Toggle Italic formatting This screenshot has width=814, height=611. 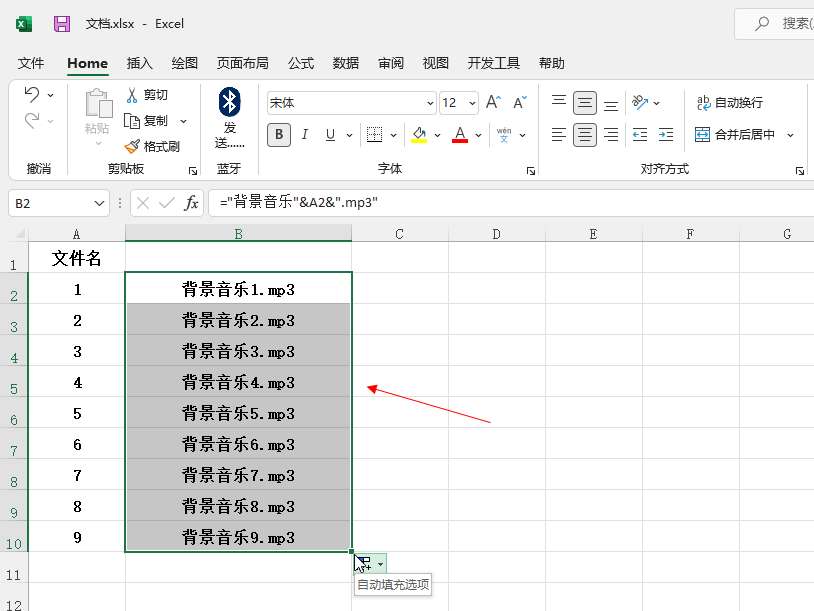coord(305,135)
